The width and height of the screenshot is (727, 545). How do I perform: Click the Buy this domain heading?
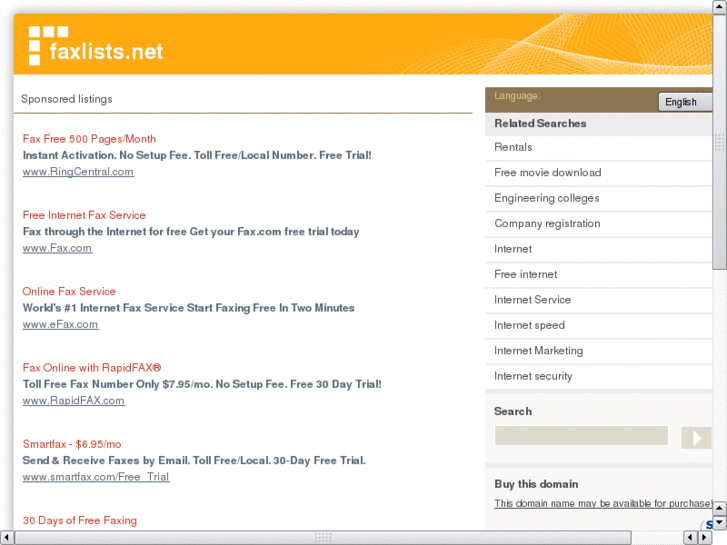[x=536, y=484]
